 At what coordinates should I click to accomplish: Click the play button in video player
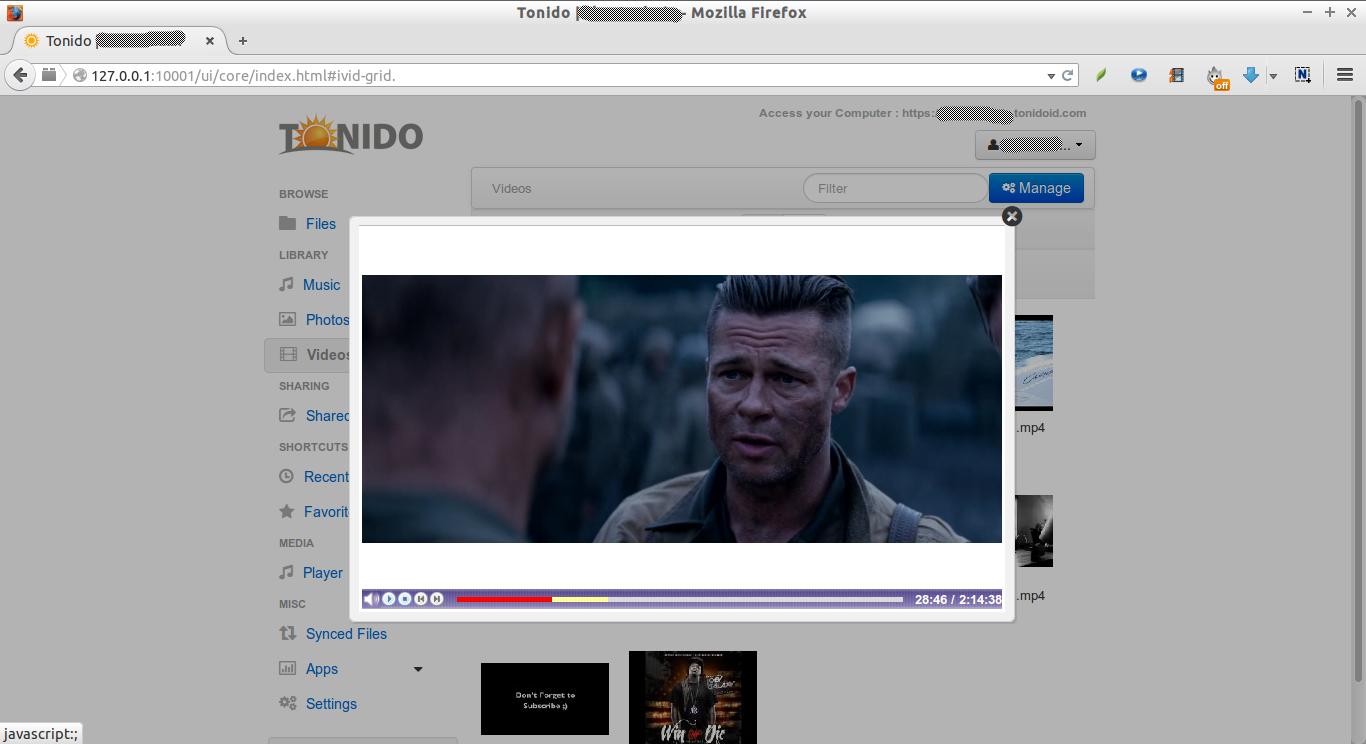pyautogui.click(x=389, y=599)
